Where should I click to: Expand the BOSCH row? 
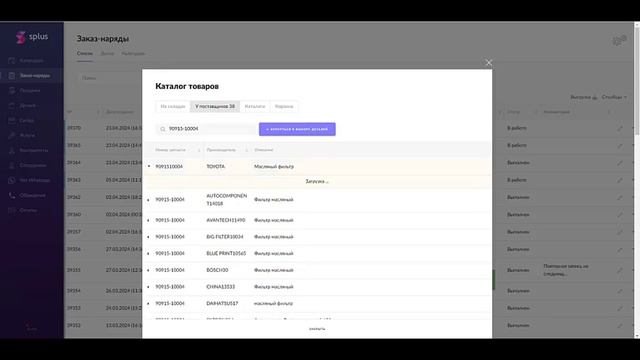click(149, 270)
